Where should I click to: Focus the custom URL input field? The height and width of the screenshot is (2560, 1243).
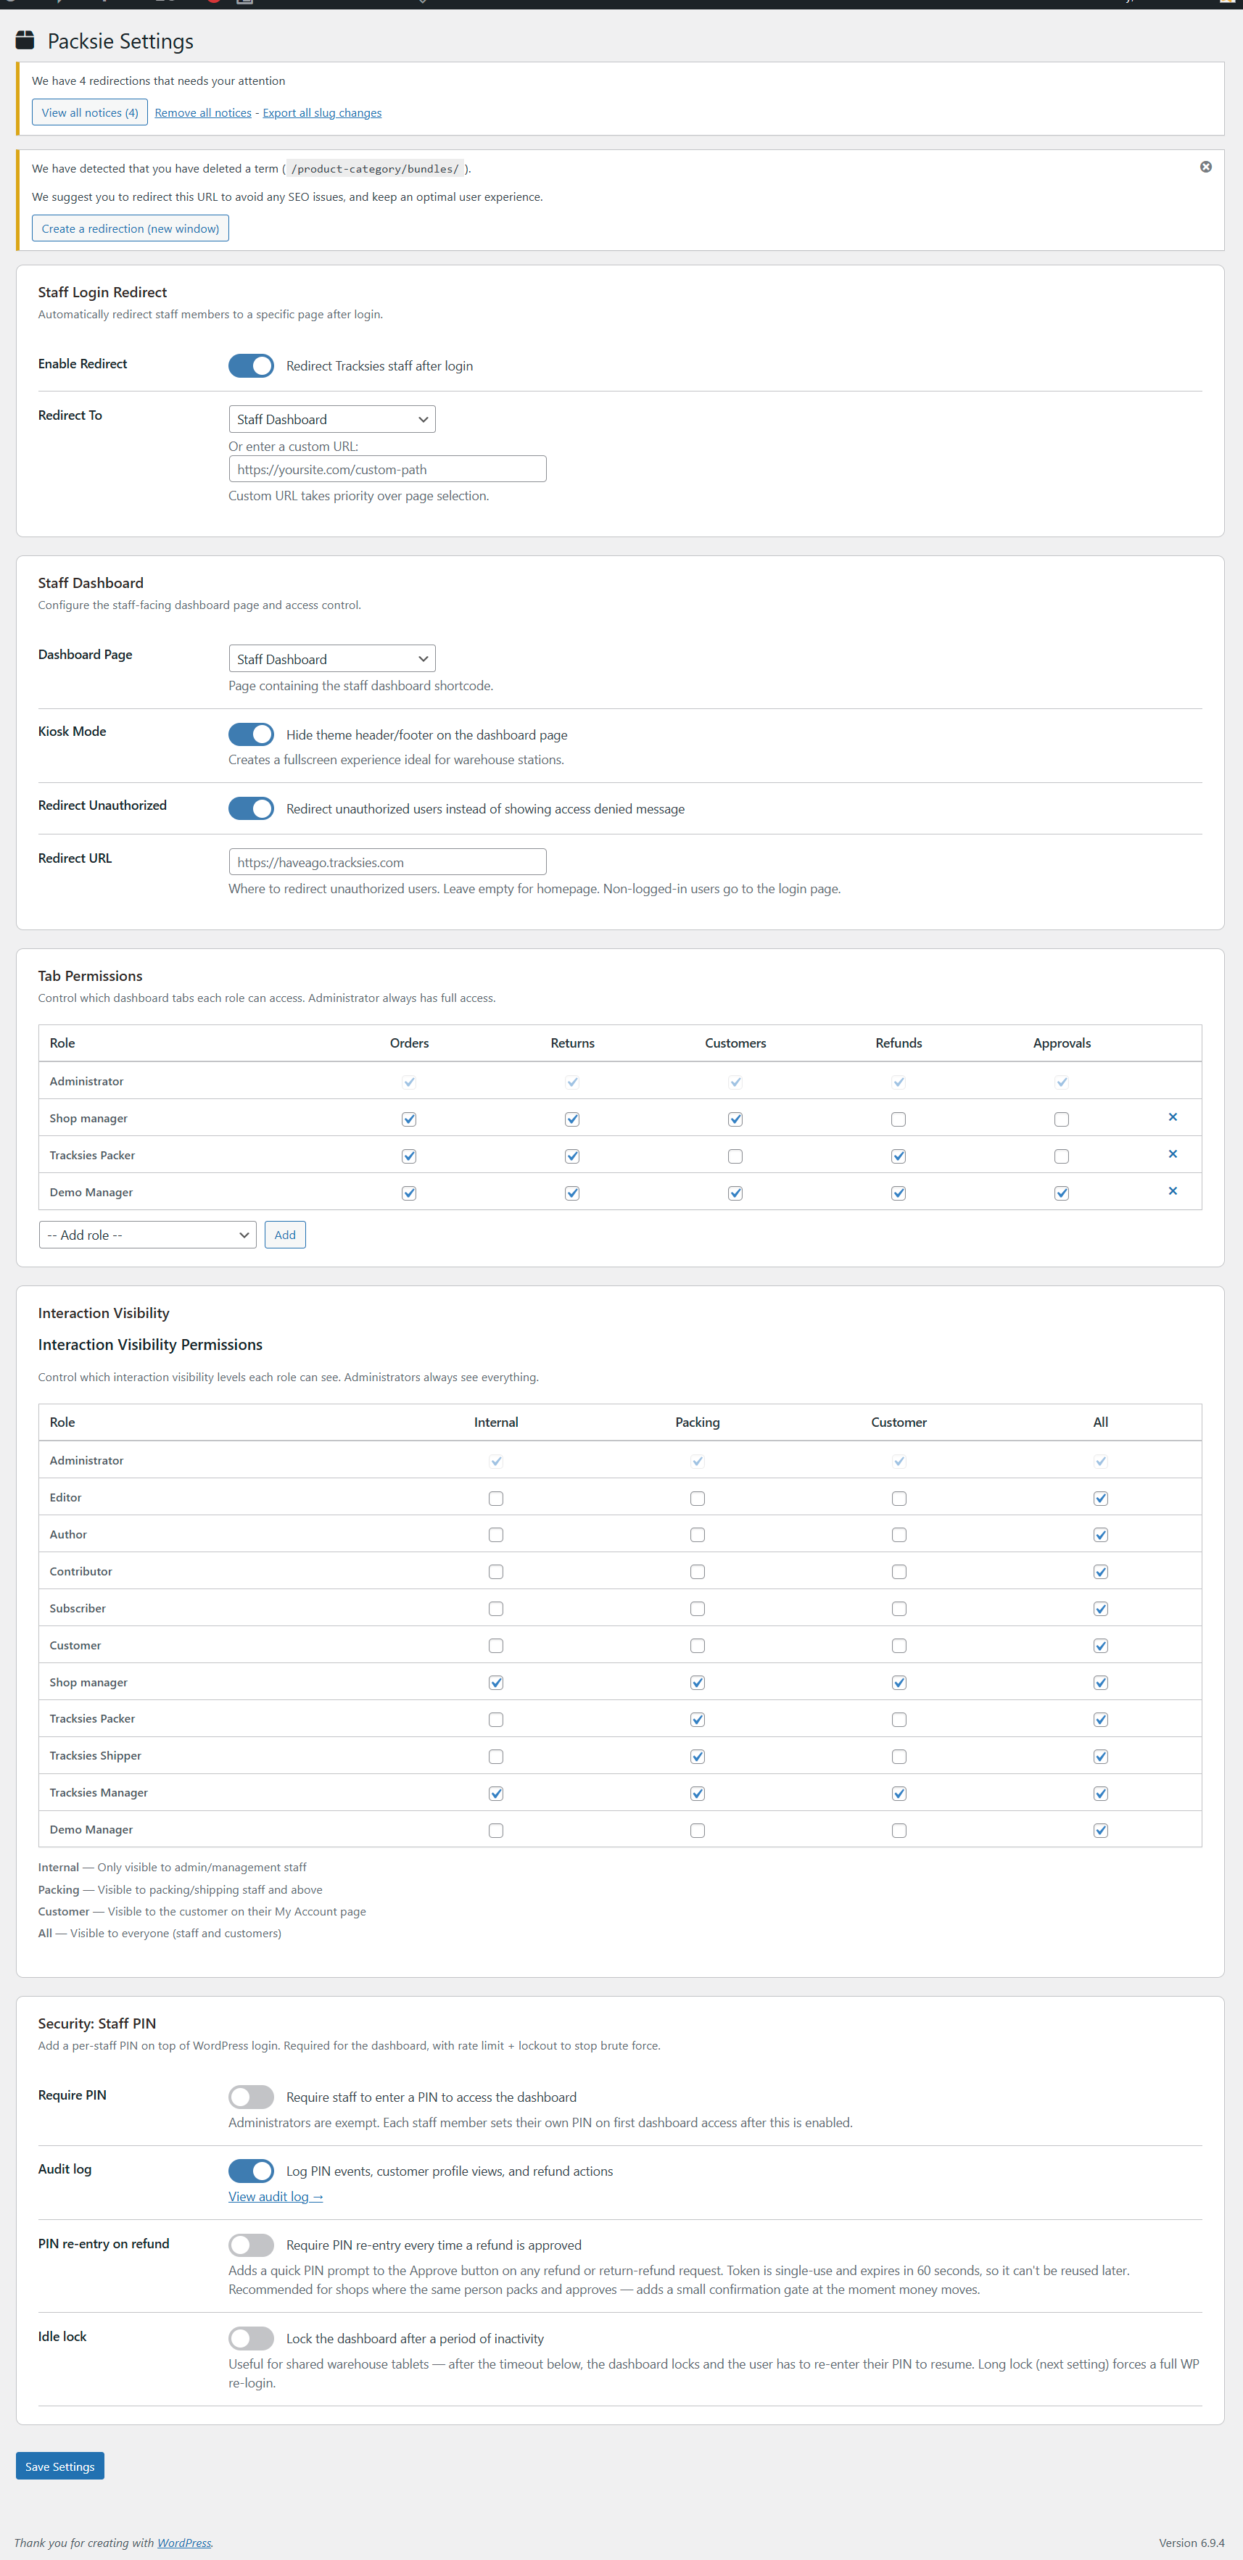387,469
